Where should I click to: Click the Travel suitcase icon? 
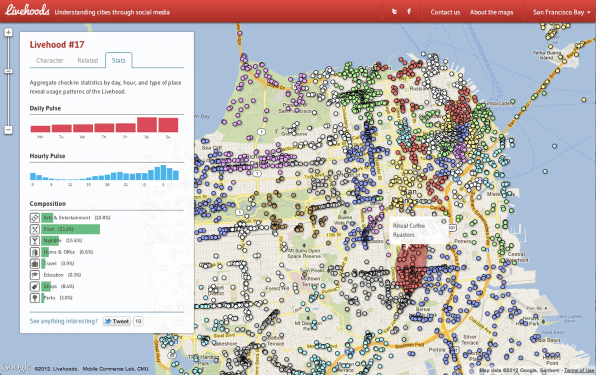(35, 263)
